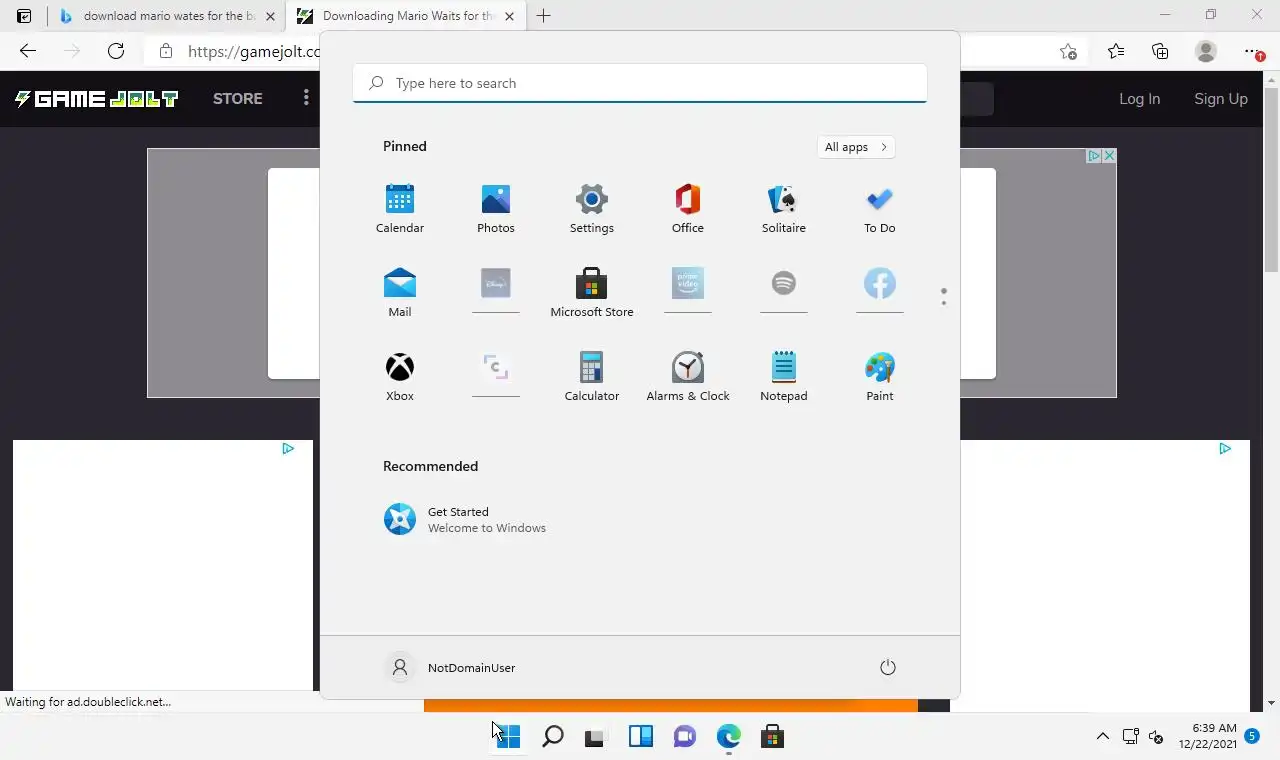The width and height of the screenshot is (1280, 760).
Task: Click the AdChoices icon on left ad
Action: point(288,448)
